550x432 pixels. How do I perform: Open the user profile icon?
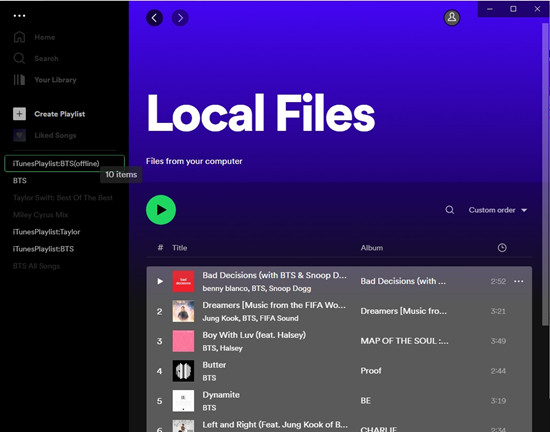click(452, 18)
